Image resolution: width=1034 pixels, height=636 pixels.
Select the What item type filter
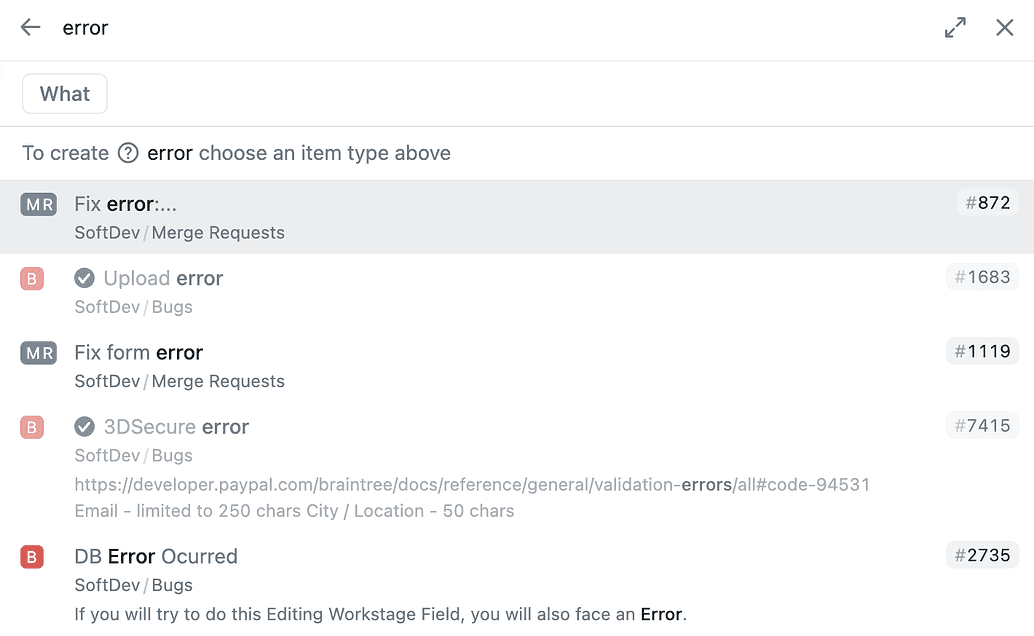(x=65, y=94)
